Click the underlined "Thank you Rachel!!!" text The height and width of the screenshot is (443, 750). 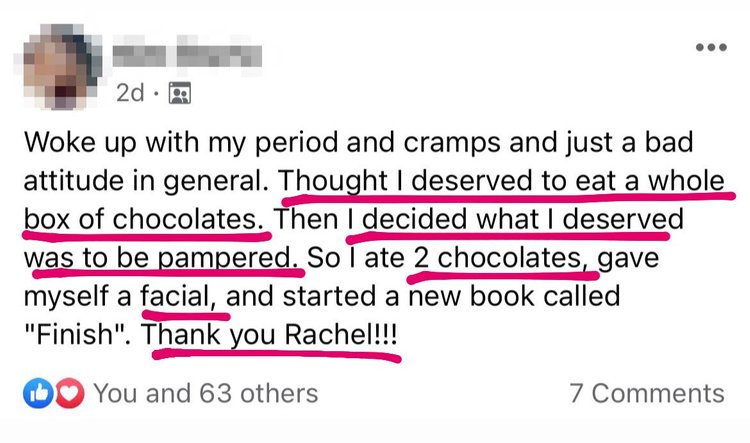(270, 335)
